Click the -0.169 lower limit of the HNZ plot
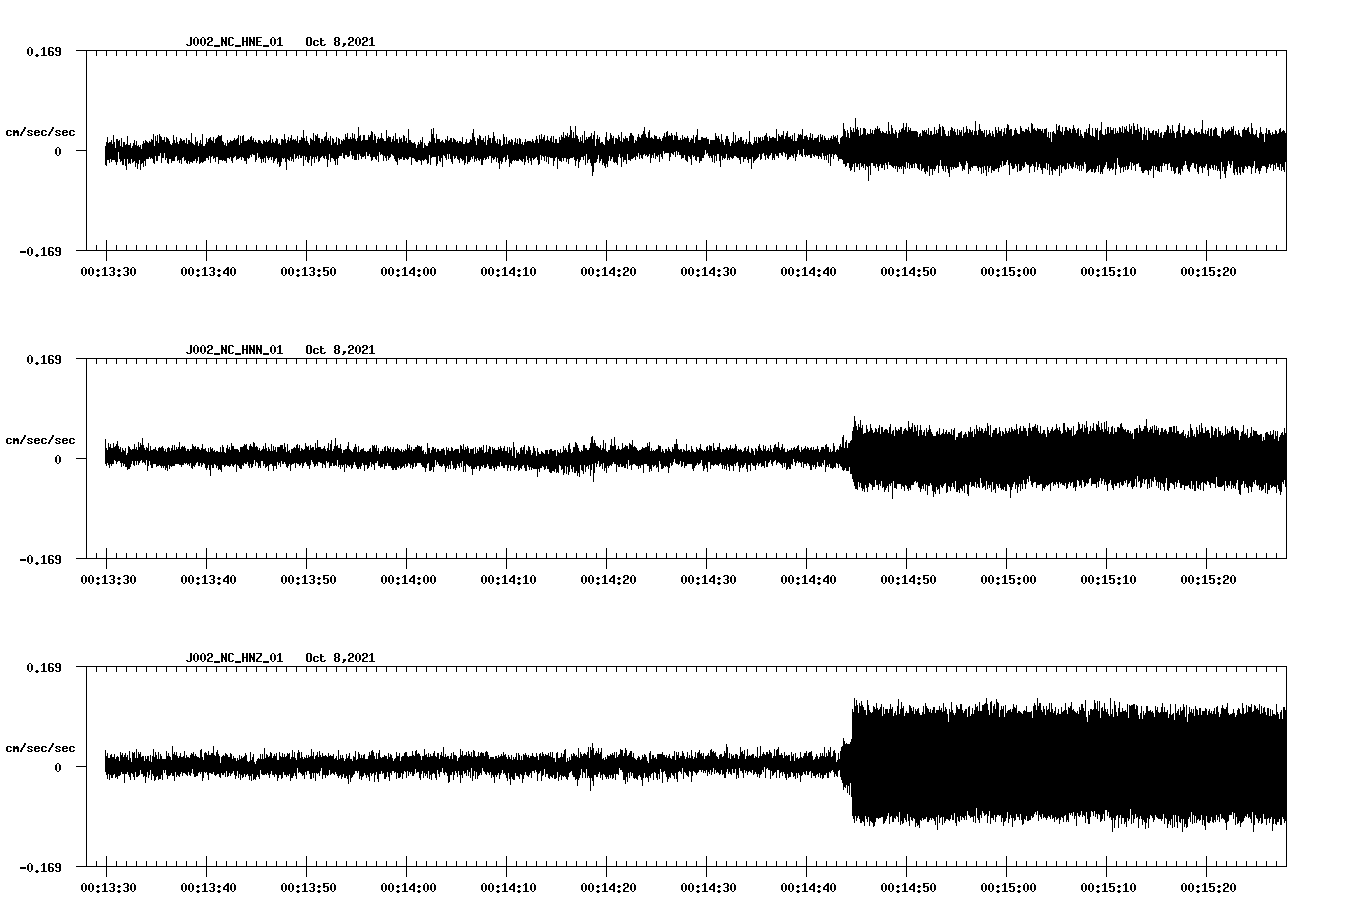Viewport: 1358px width, 924px height. click(40, 867)
